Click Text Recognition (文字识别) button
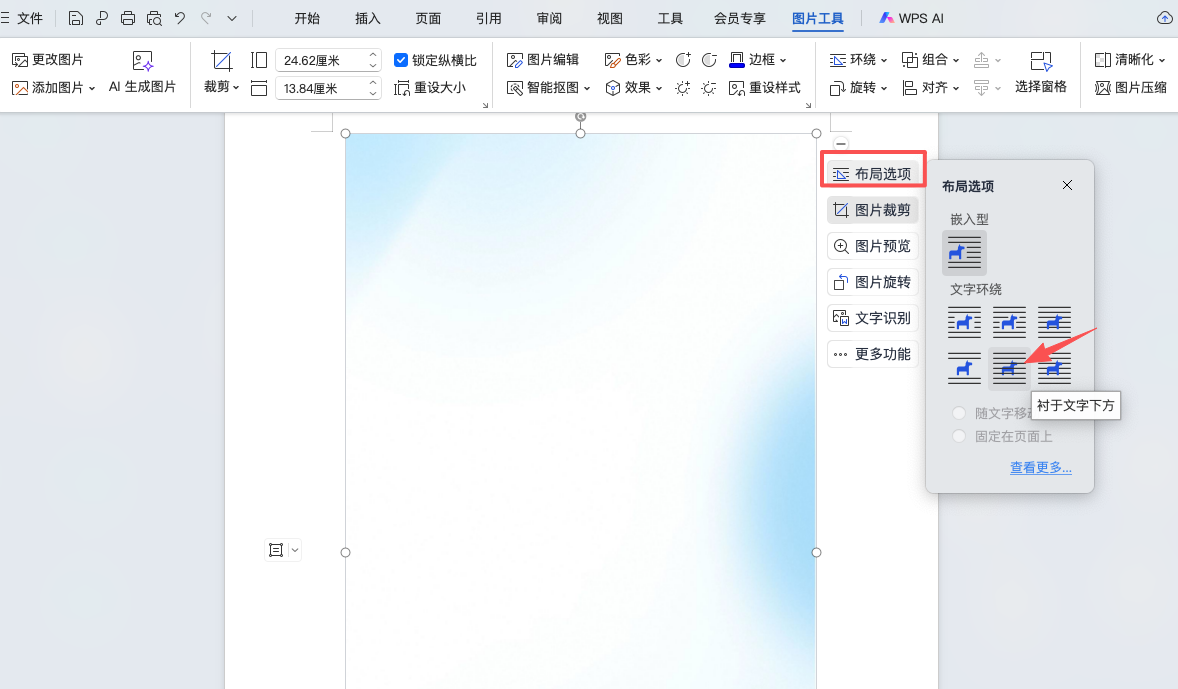 (x=873, y=318)
